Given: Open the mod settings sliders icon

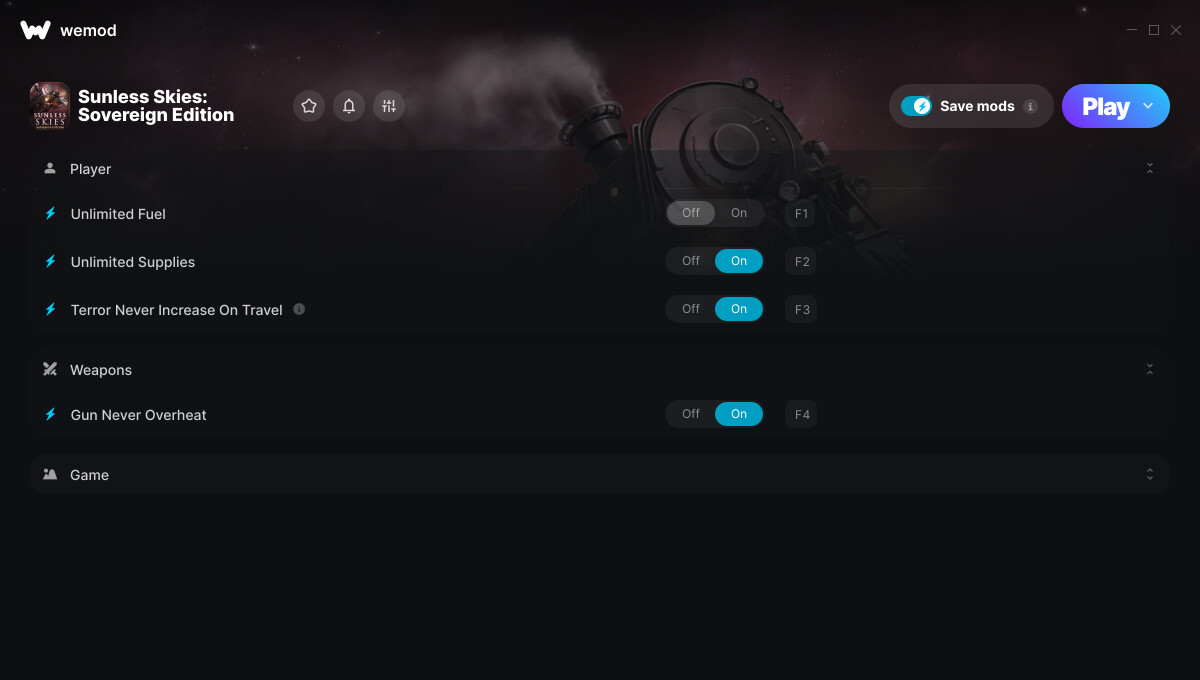Looking at the screenshot, I should click(389, 106).
